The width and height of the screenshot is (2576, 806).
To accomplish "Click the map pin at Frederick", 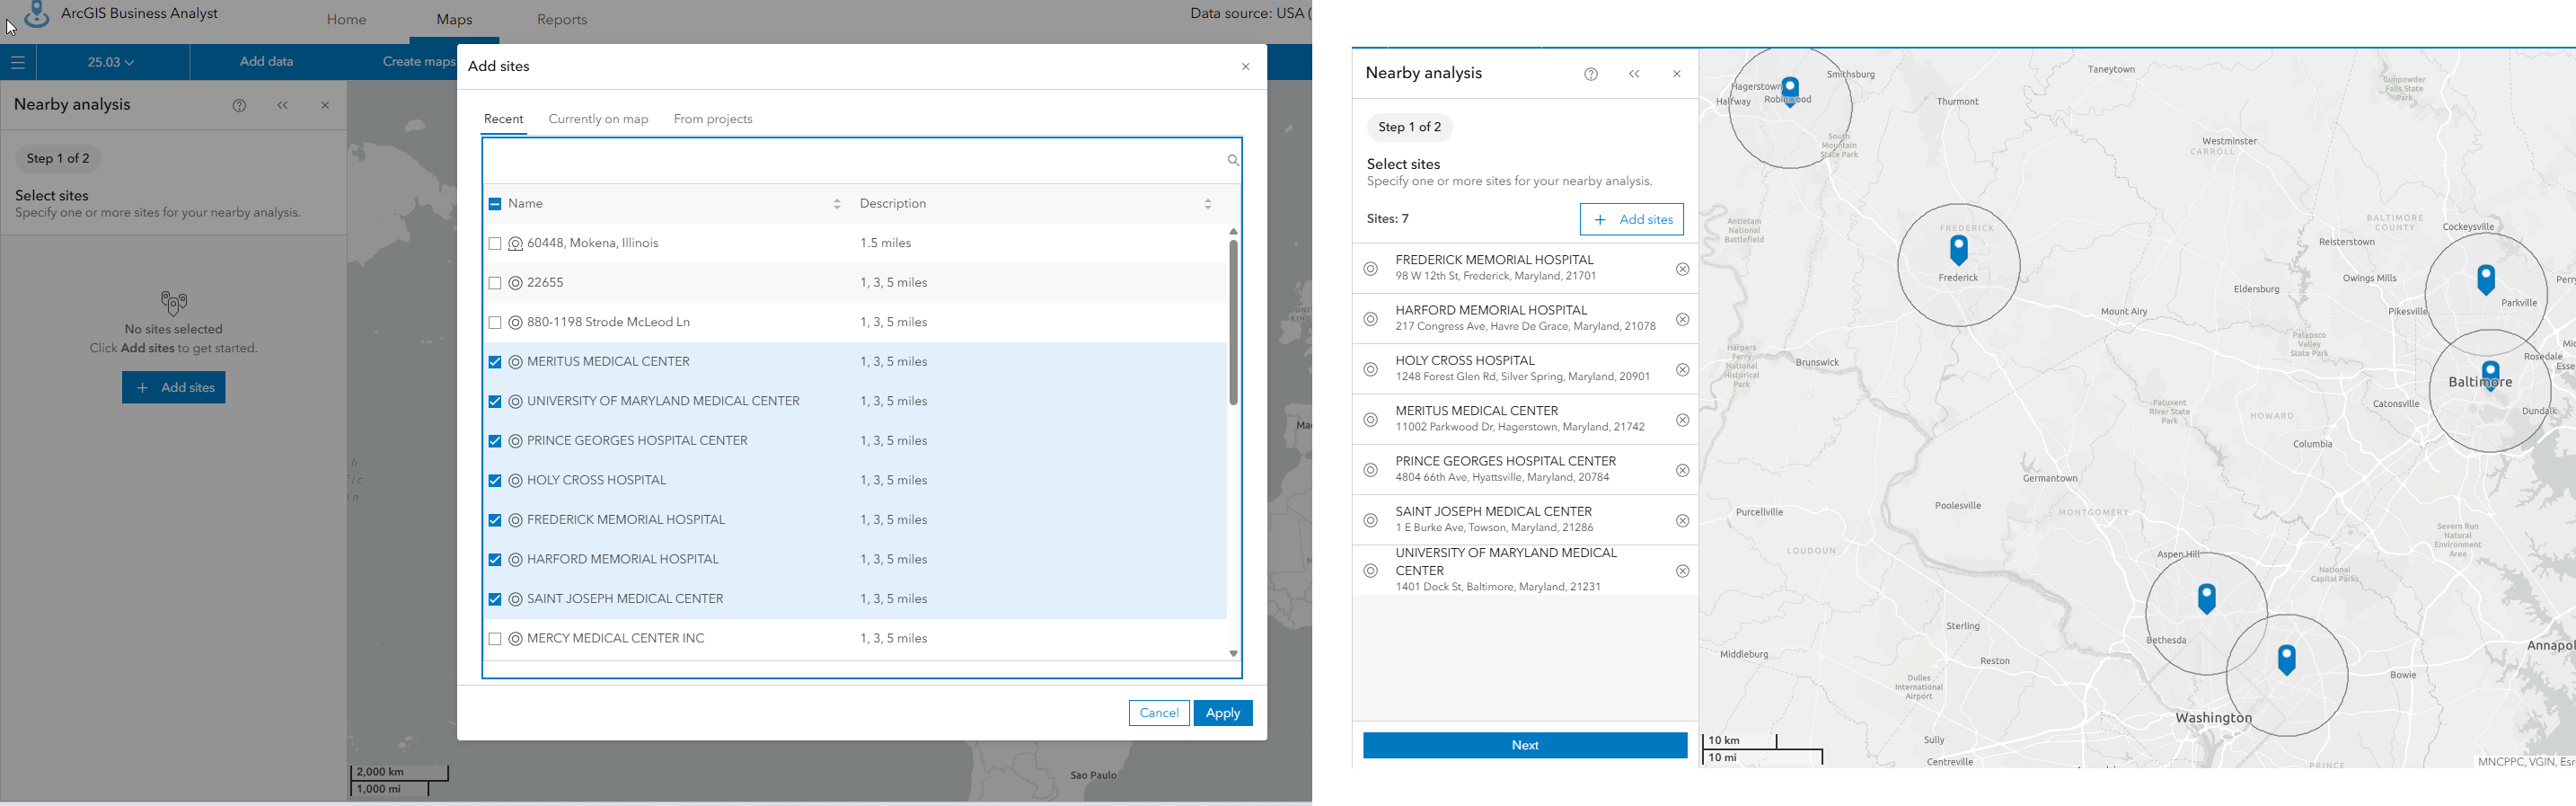I will pos(1959,250).
